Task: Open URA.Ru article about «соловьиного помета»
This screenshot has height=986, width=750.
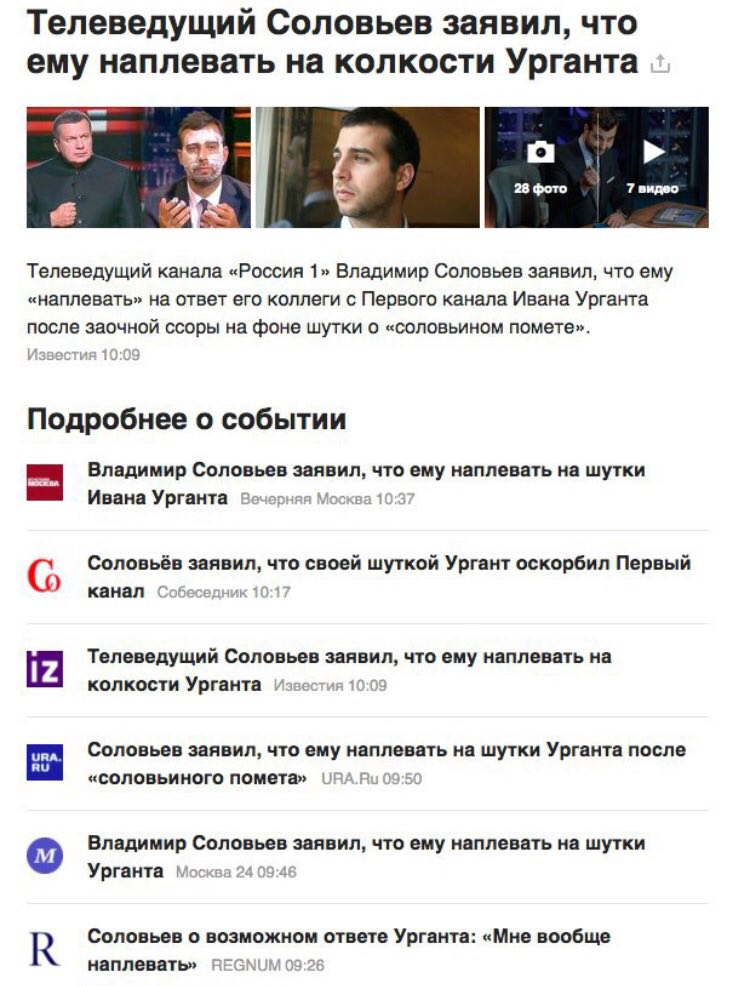Action: tap(387, 763)
